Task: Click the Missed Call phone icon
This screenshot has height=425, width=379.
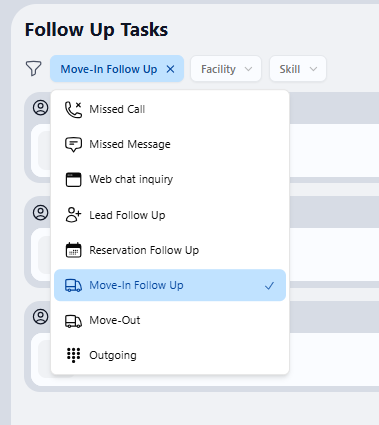Action: (73, 110)
